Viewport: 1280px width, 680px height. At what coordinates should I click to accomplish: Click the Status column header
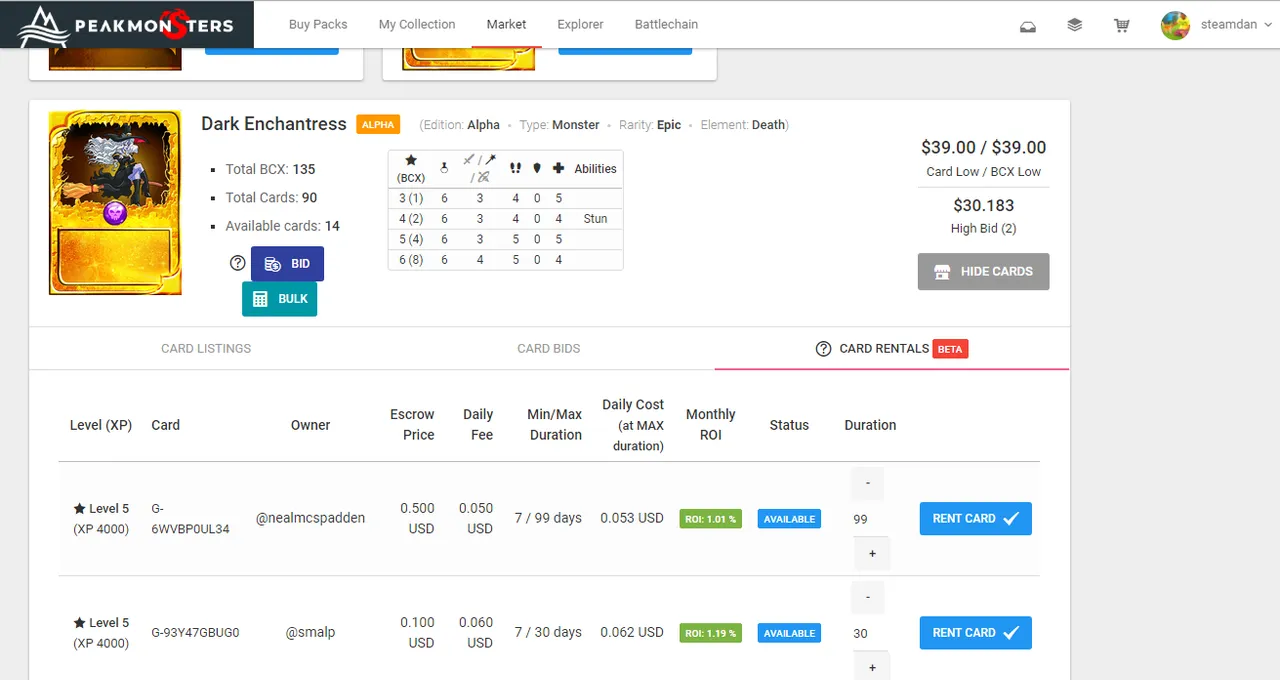coord(789,425)
